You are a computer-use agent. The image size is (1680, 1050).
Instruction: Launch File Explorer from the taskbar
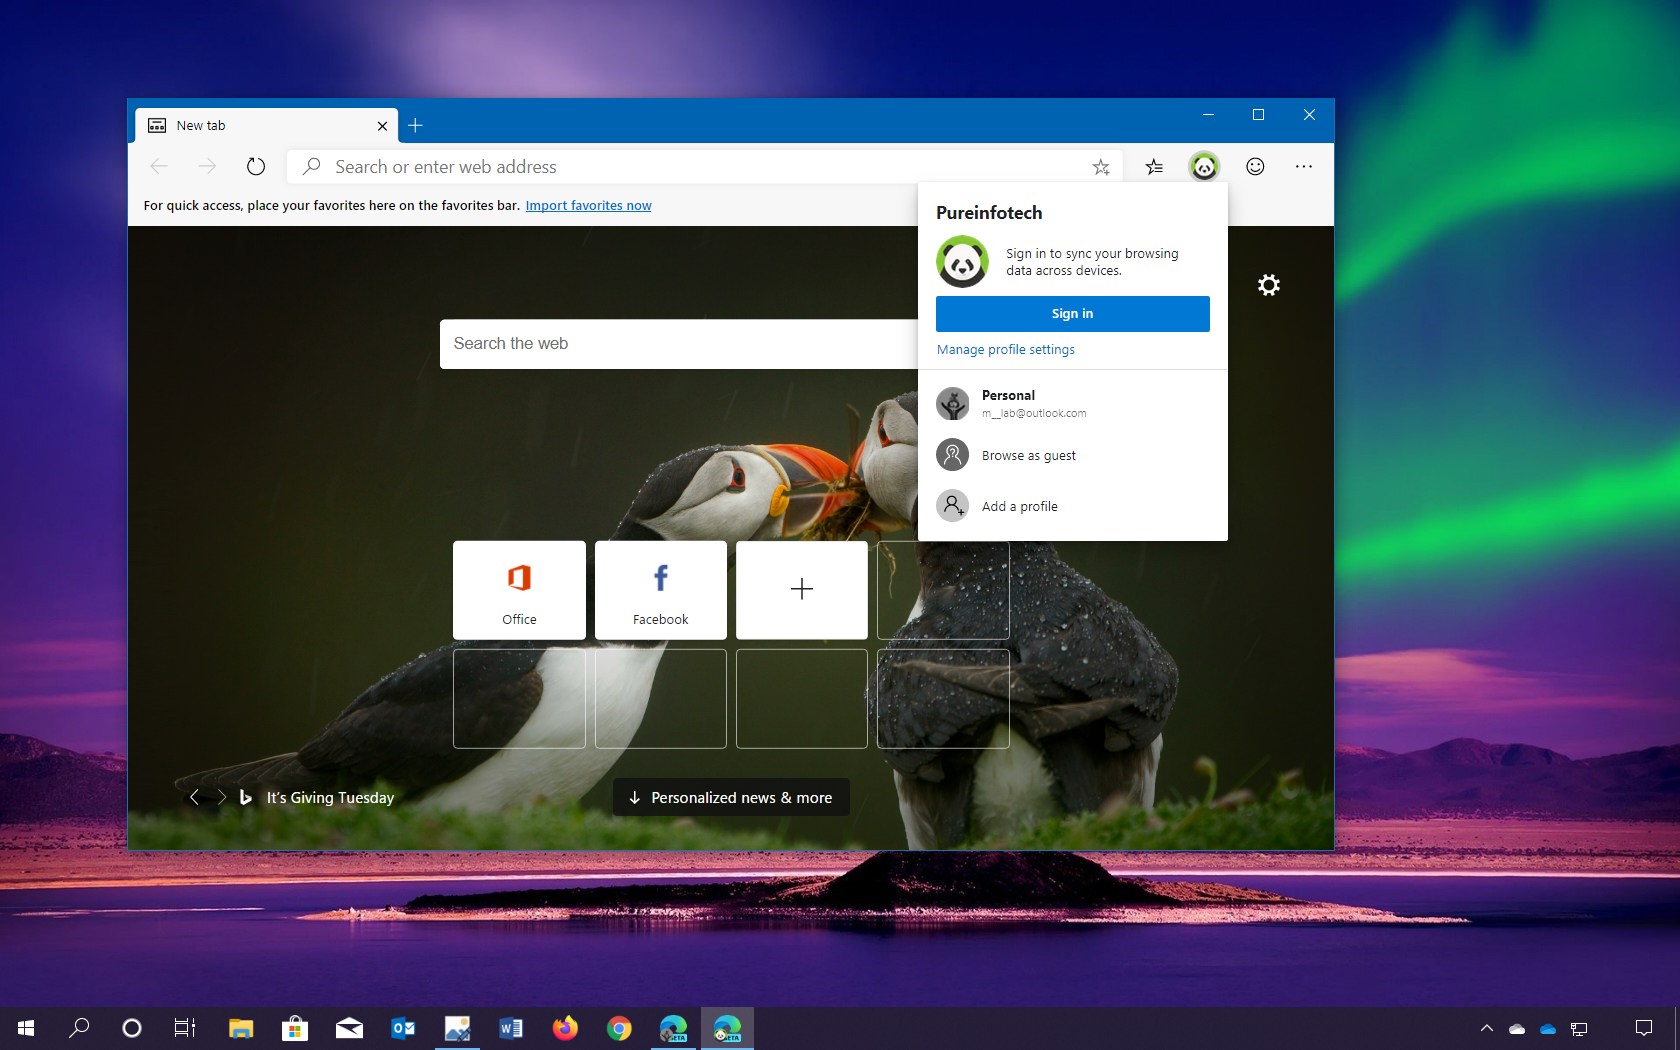(240, 1028)
